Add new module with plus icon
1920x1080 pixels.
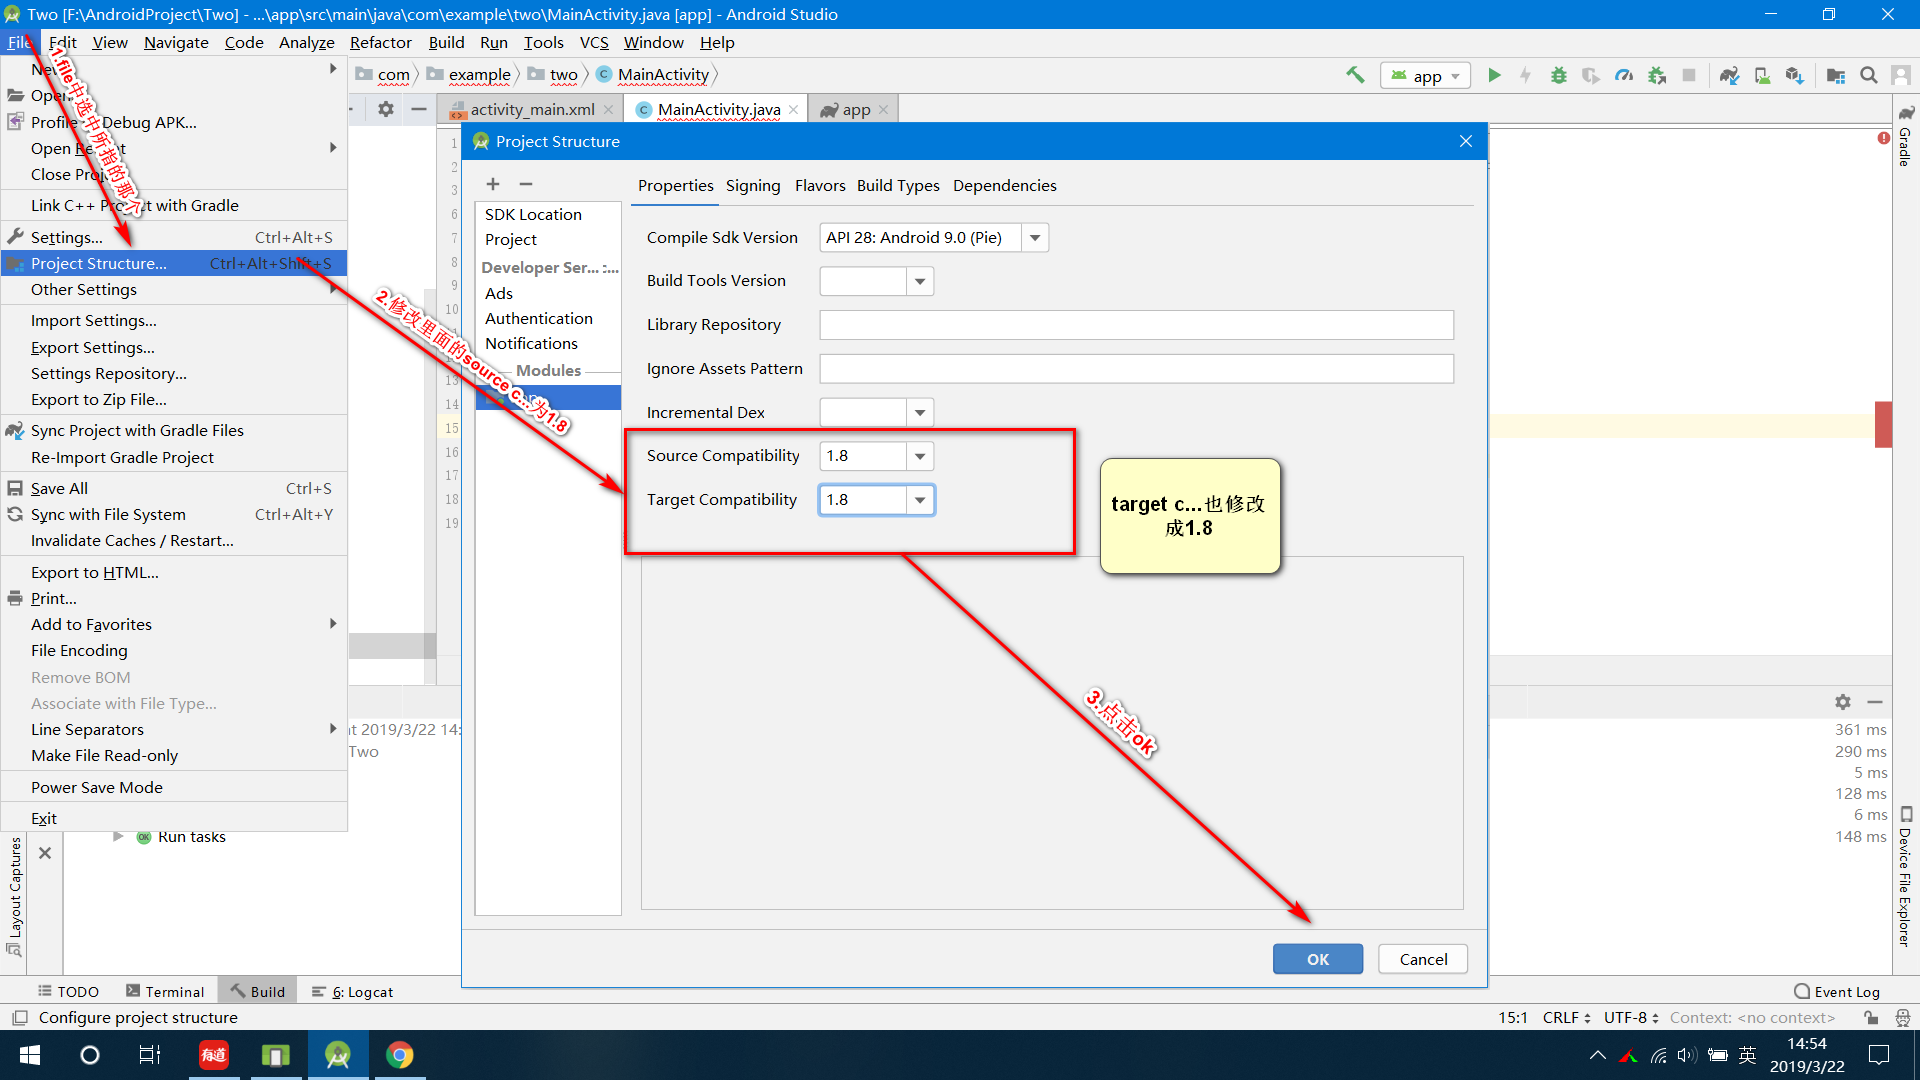[x=493, y=184]
